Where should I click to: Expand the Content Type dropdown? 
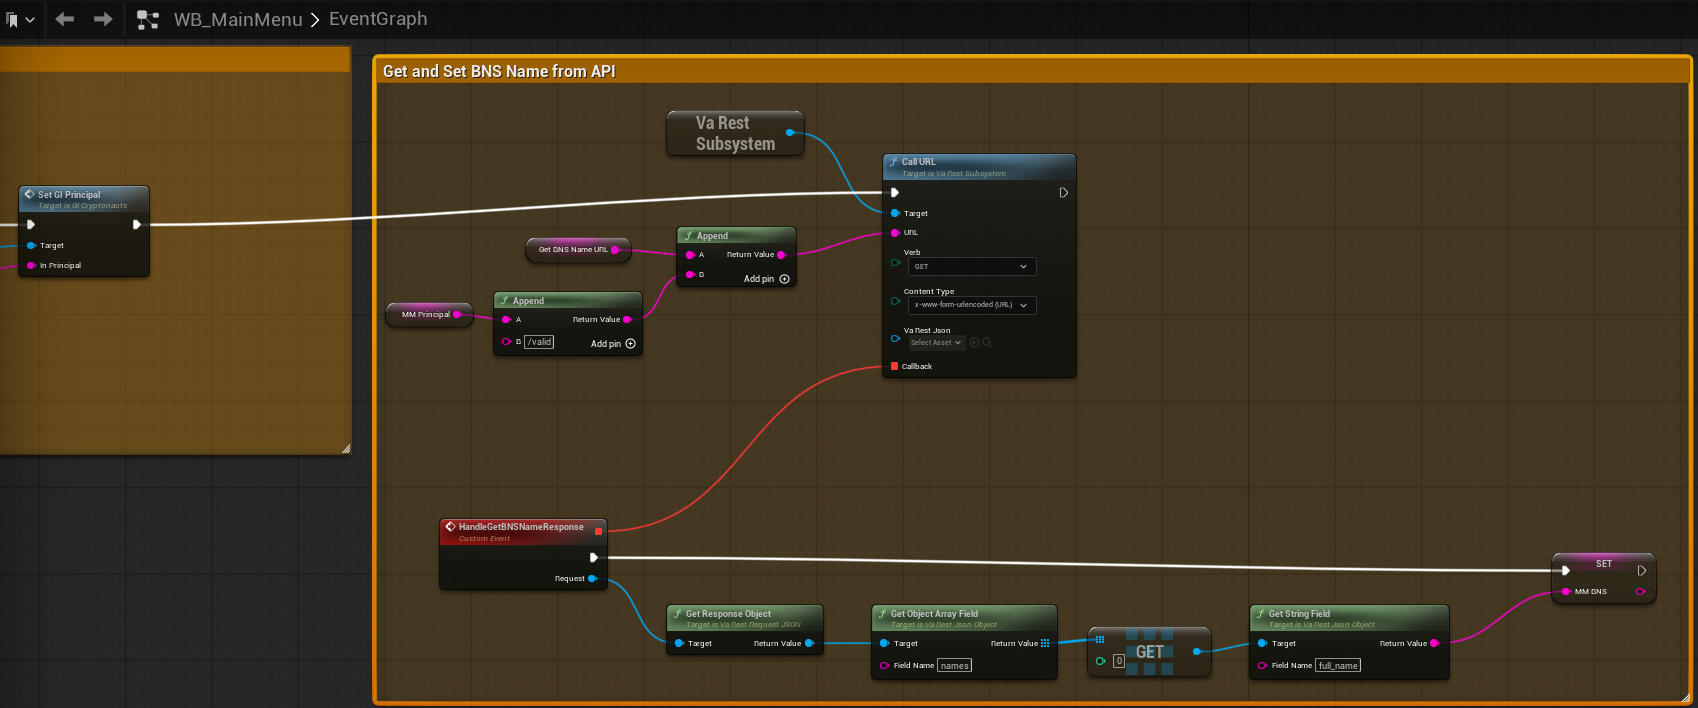pos(971,305)
